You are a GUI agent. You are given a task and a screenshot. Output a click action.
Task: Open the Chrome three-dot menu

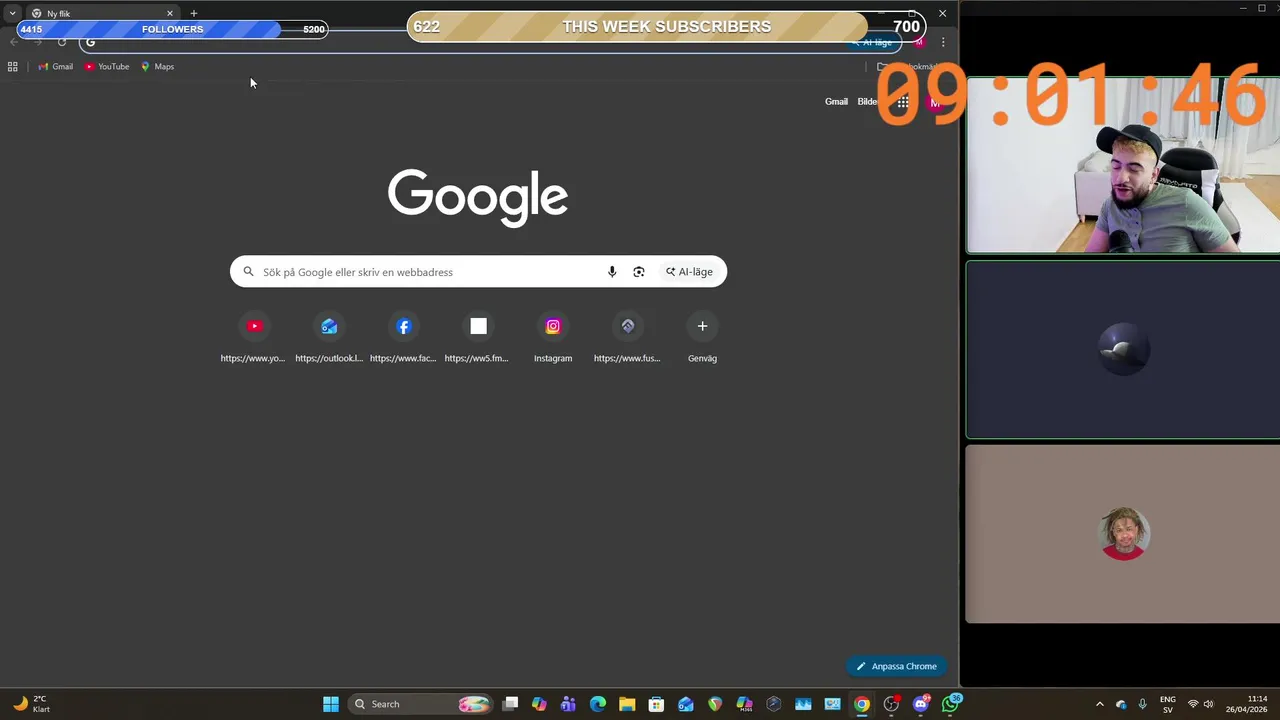[x=942, y=42]
